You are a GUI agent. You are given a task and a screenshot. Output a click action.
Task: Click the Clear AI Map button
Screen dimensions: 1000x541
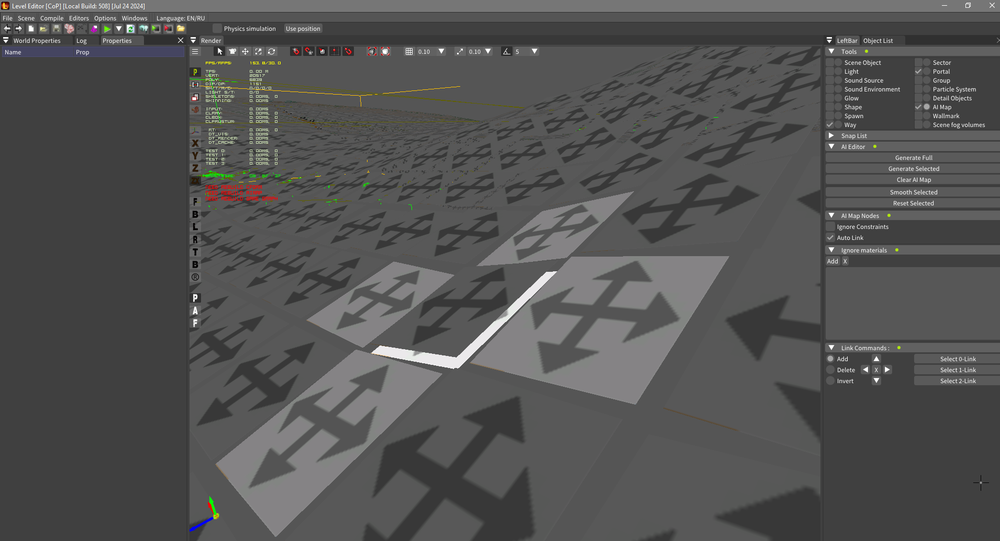tap(914, 180)
